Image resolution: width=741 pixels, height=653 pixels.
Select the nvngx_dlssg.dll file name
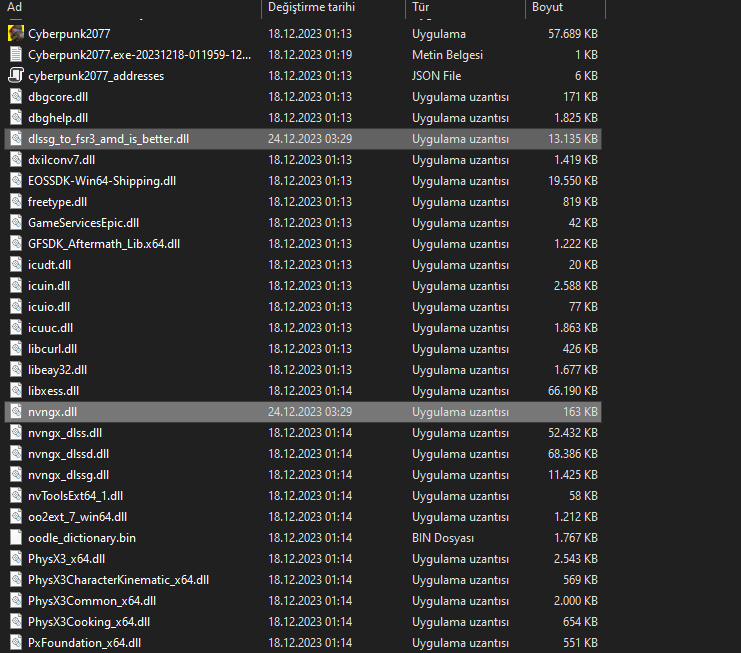point(69,475)
